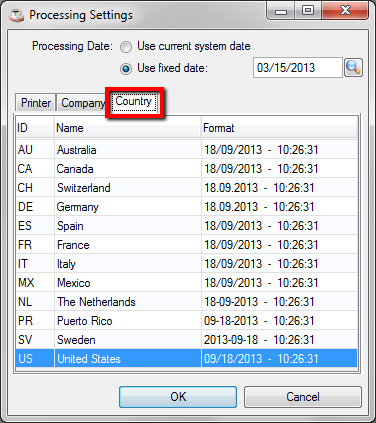Click the Cancel button
This screenshot has width=376, height=423.
point(303,397)
